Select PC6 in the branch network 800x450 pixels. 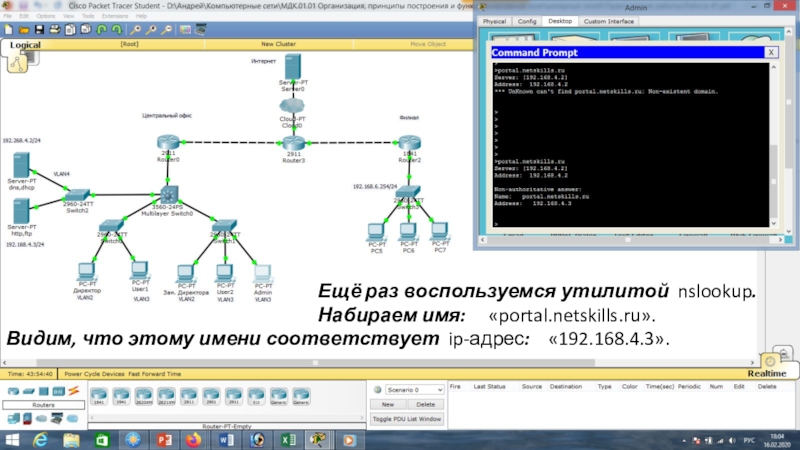point(408,232)
